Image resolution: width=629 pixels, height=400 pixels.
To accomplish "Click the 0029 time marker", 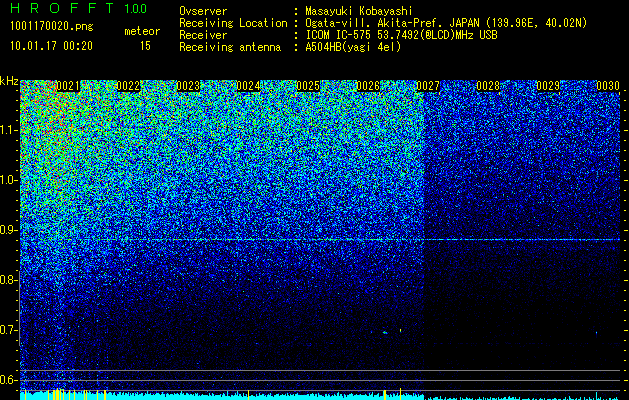I will [x=548, y=86].
